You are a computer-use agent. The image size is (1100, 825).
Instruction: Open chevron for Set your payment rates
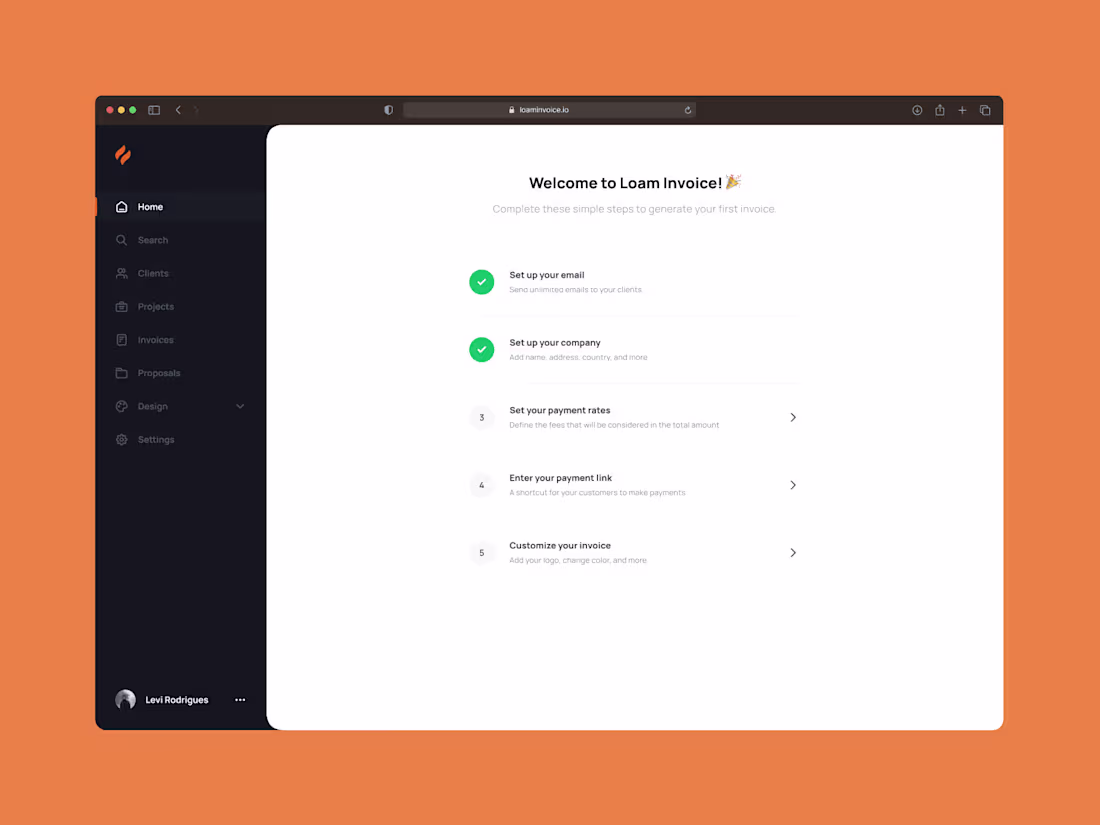click(x=793, y=417)
